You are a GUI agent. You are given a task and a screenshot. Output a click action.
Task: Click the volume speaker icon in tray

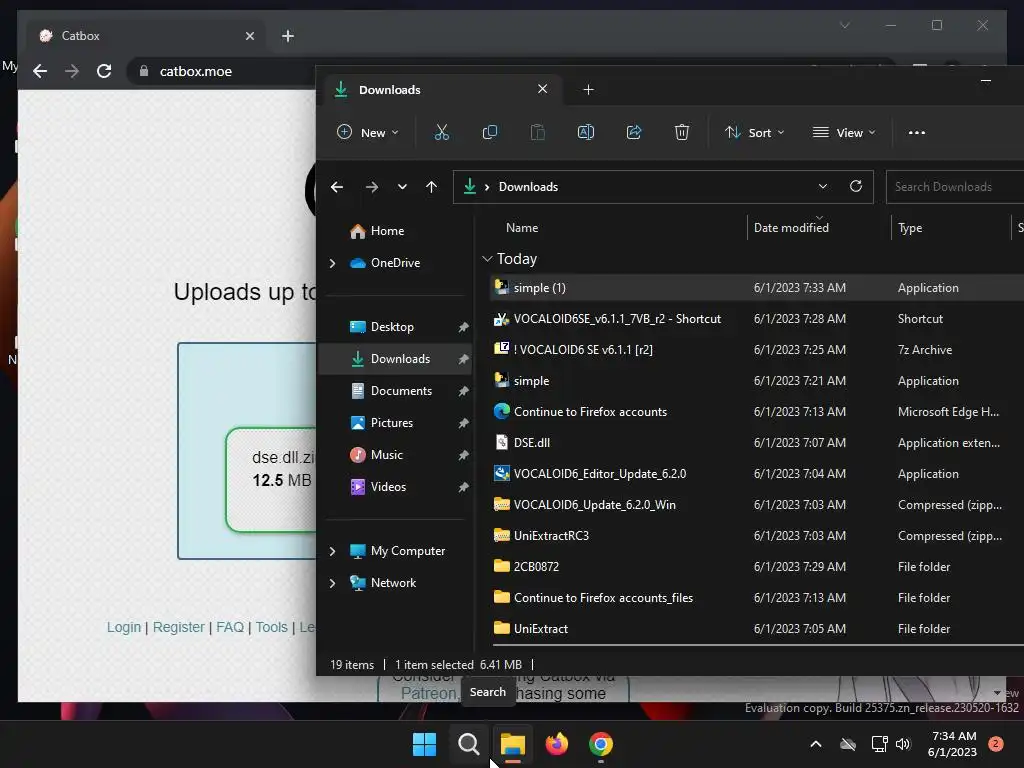903,744
